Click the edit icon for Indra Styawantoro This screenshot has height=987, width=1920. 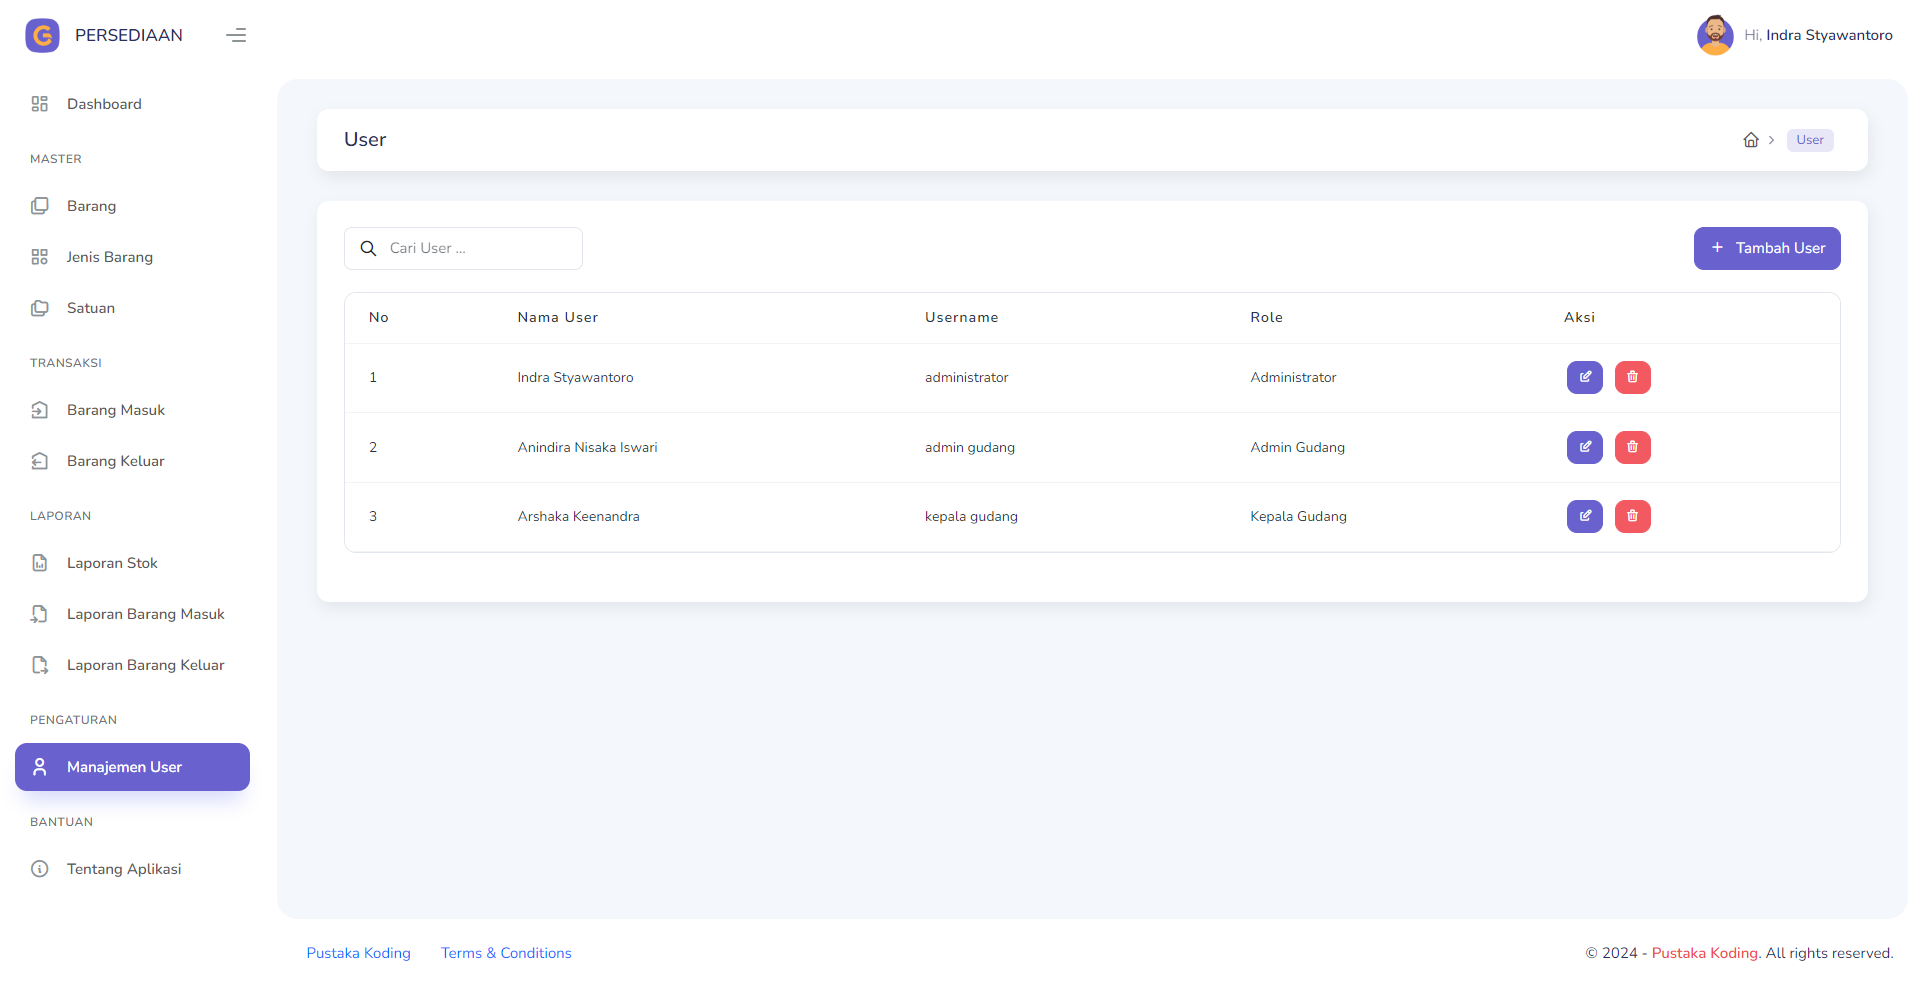click(x=1584, y=377)
